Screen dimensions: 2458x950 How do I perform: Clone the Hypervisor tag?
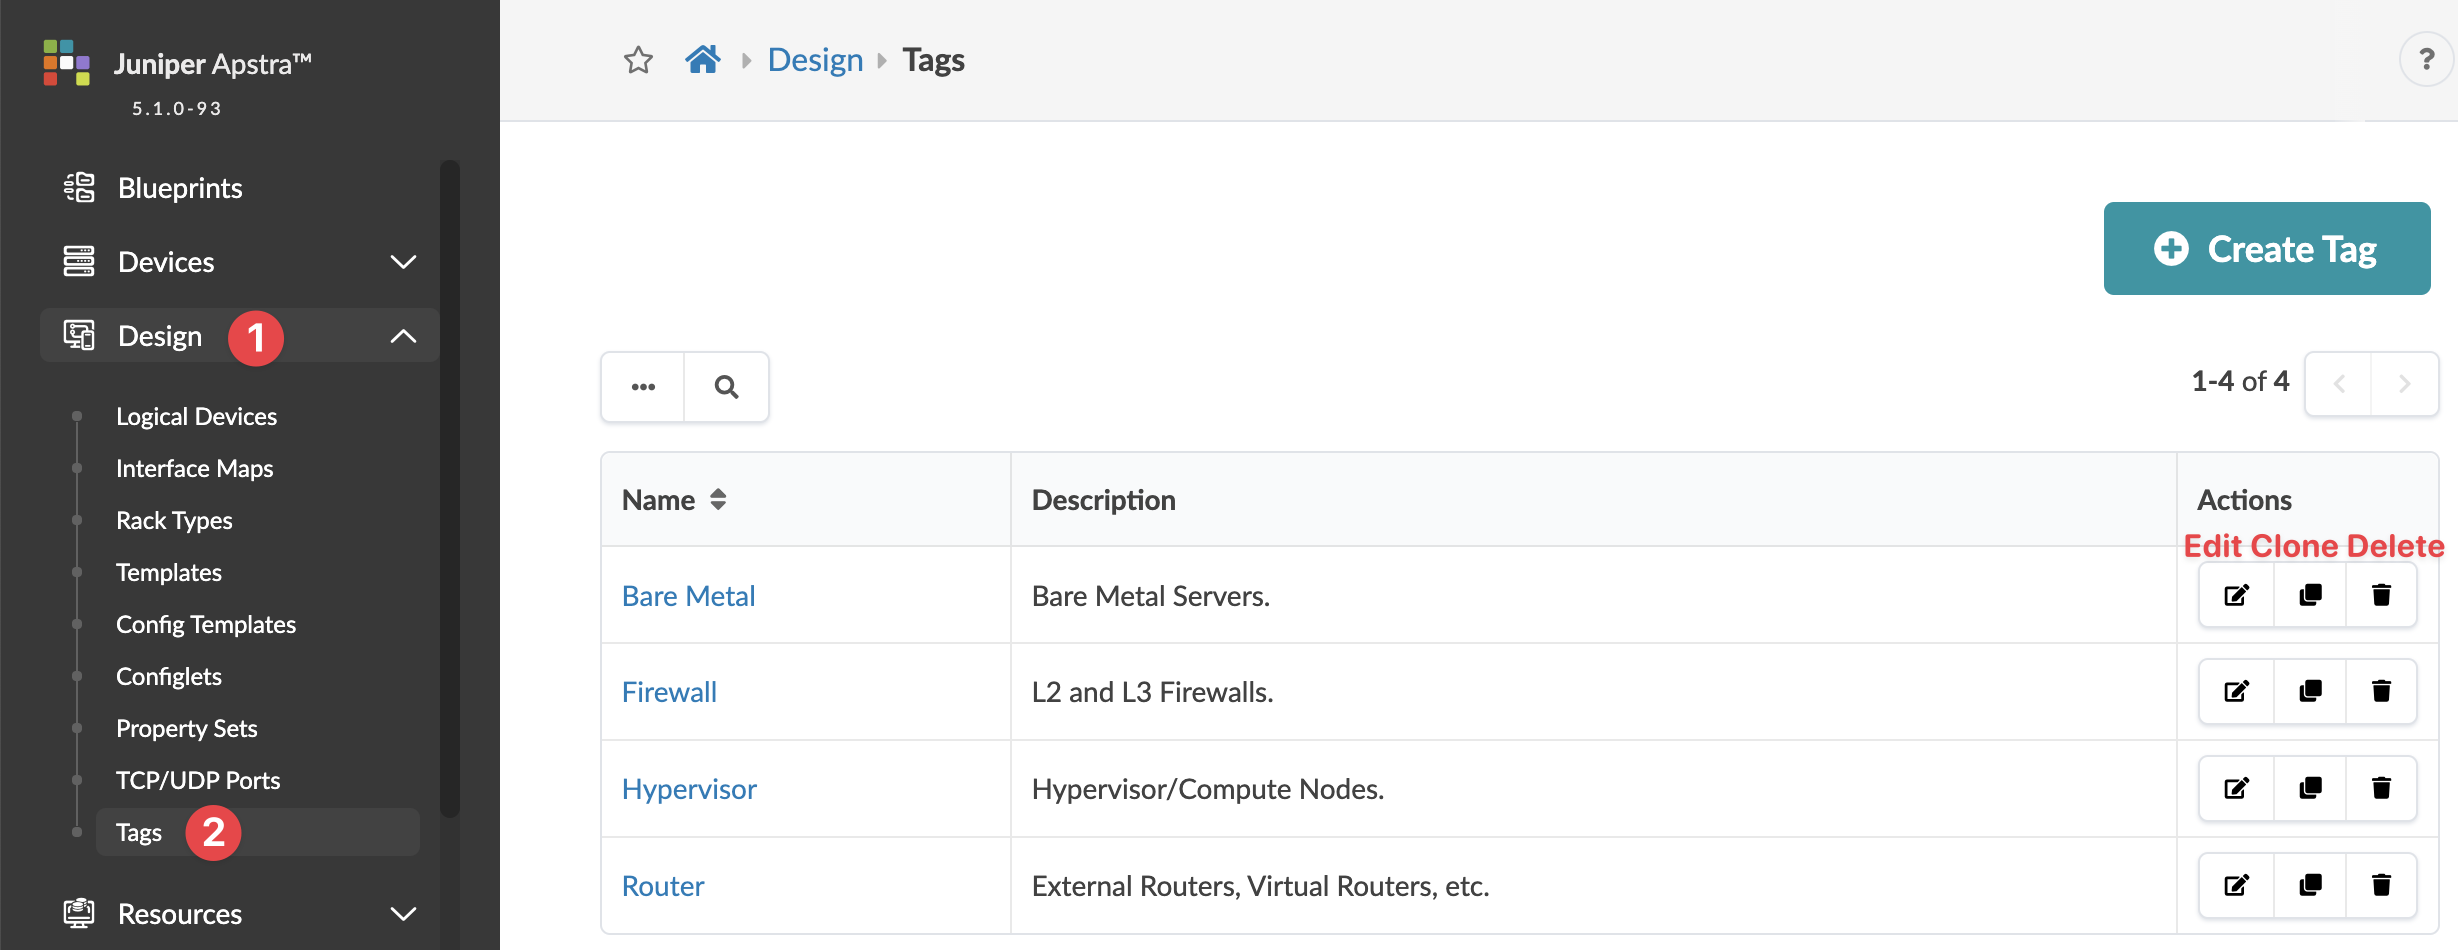[2310, 789]
